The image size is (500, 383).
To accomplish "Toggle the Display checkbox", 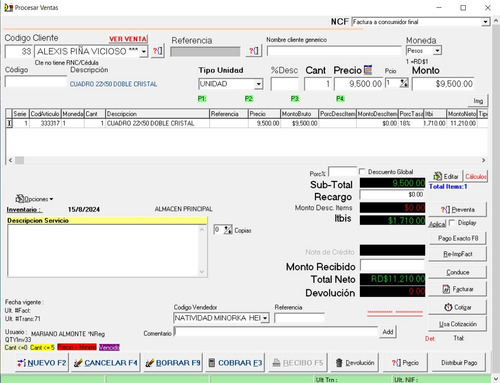I will (x=452, y=222).
